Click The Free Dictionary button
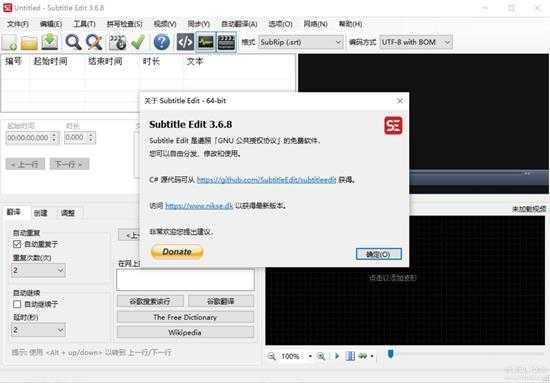The width and height of the screenshot is (550, 383). [x=185, y=317]
